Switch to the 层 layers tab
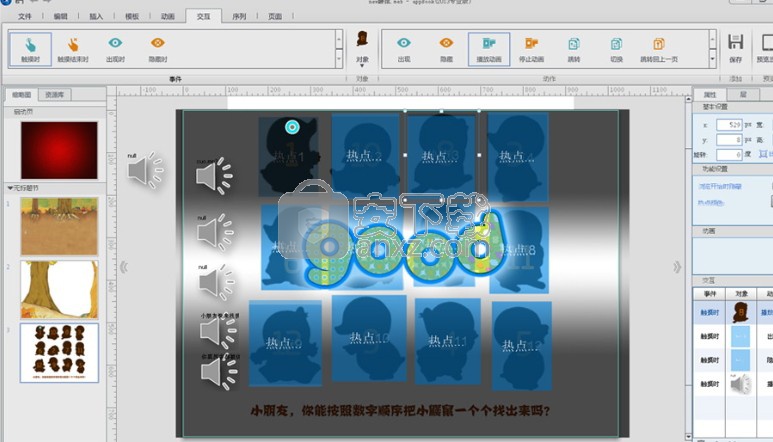This screenshot has height=442, width=773. (743, 95)
